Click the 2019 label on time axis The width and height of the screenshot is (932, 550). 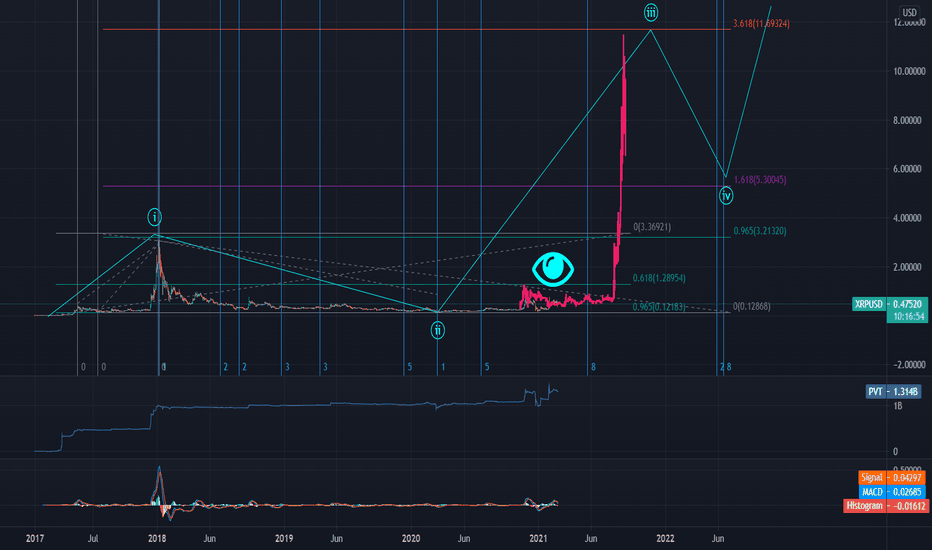[x=284, y=538]
